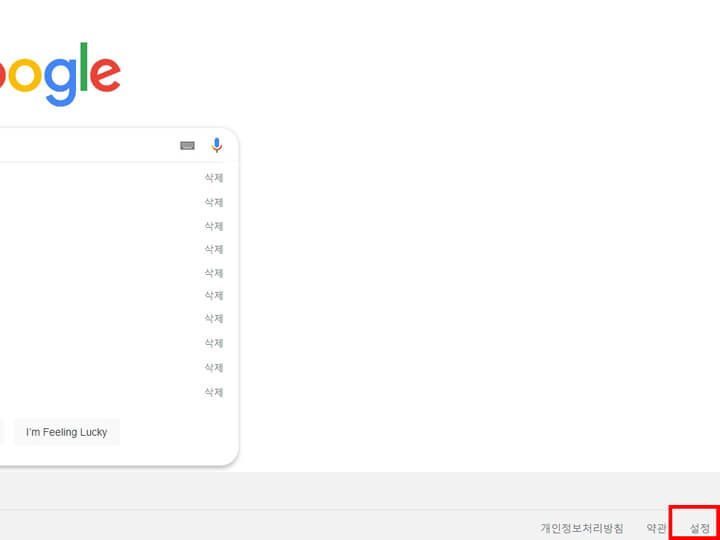Open the on-screen keyboard input tool

point(187,146)
